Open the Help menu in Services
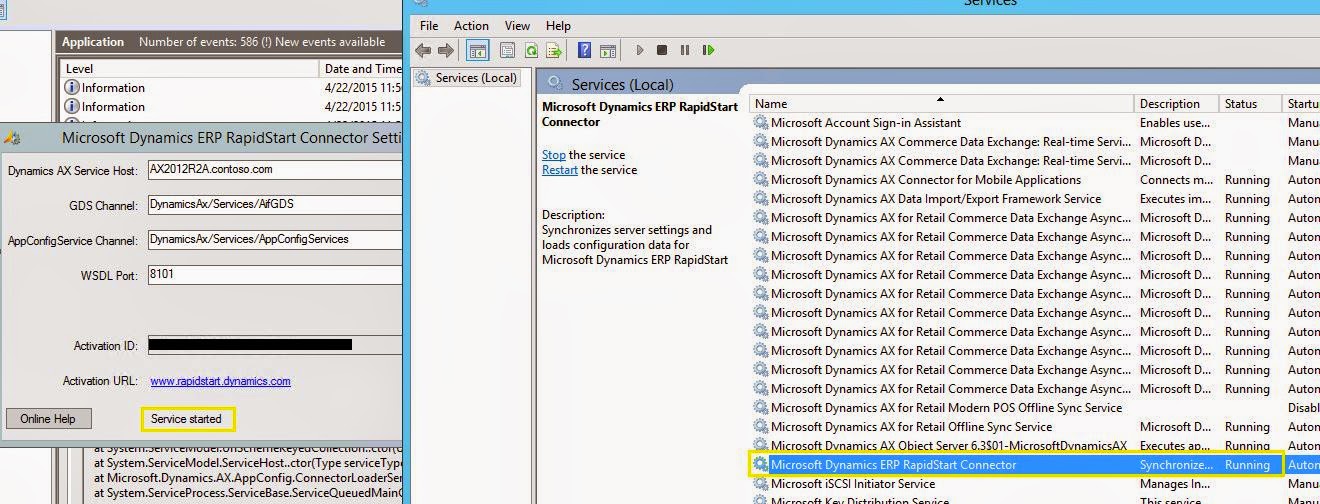The height and width of the screenshot is (504, 1320). (x=558, y=26)
